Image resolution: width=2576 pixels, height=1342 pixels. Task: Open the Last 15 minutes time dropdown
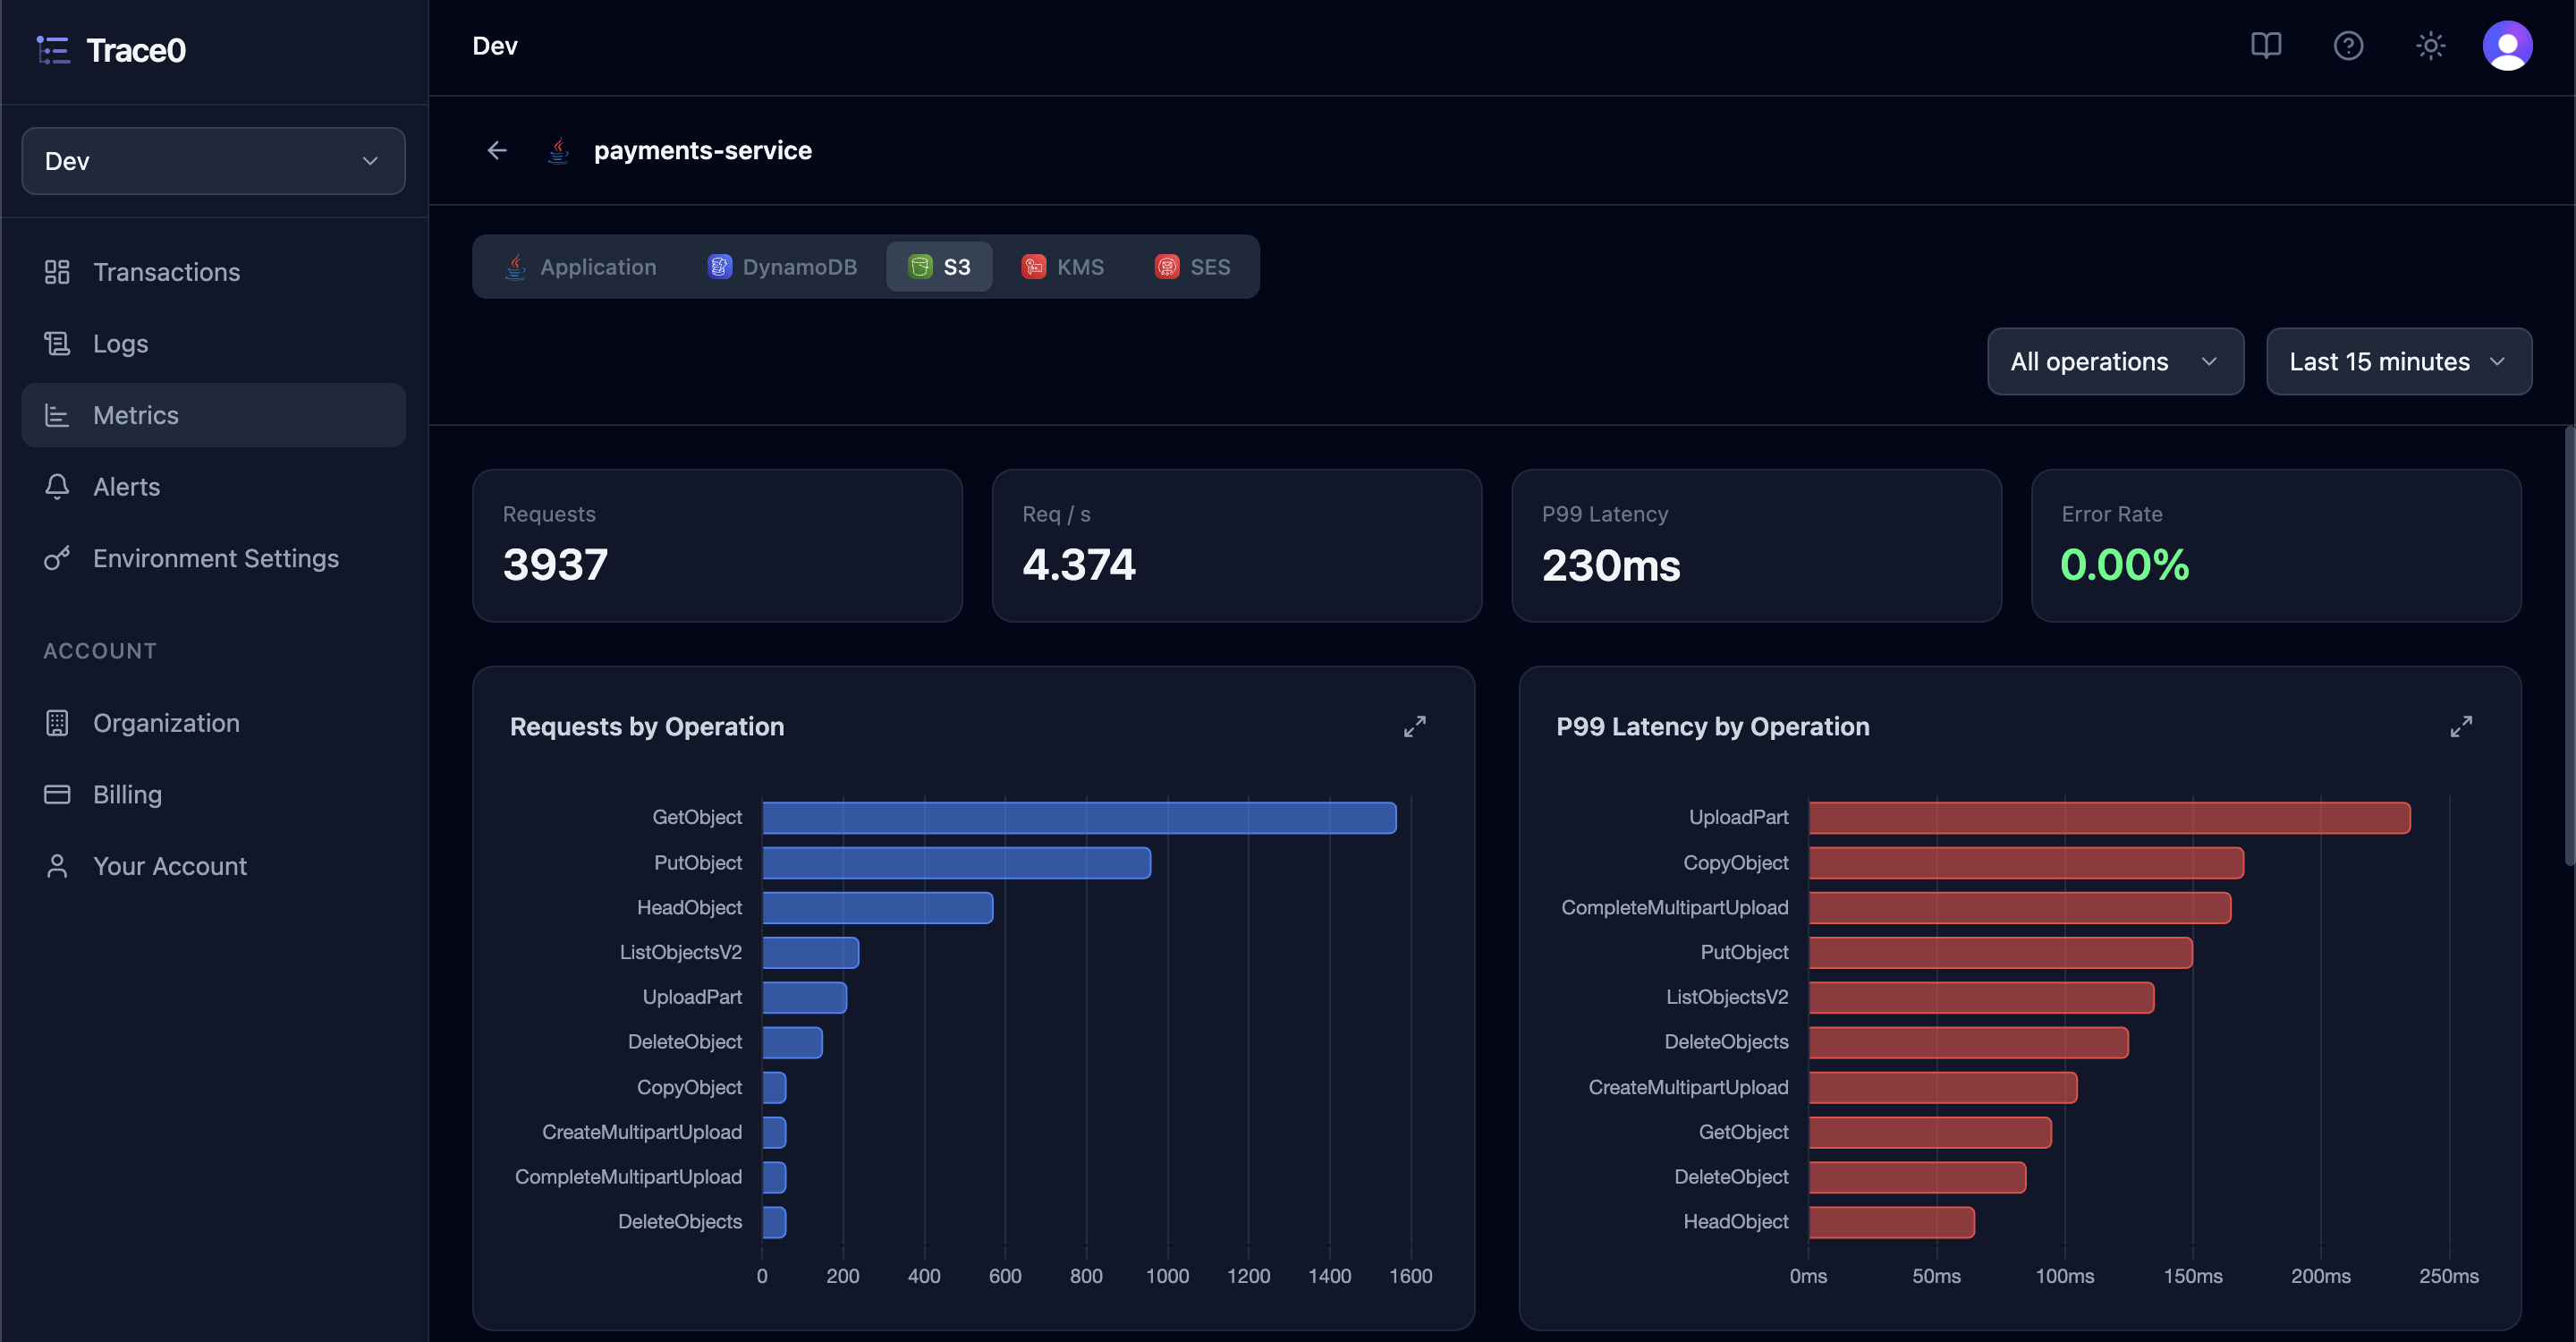click(2398, 362)
